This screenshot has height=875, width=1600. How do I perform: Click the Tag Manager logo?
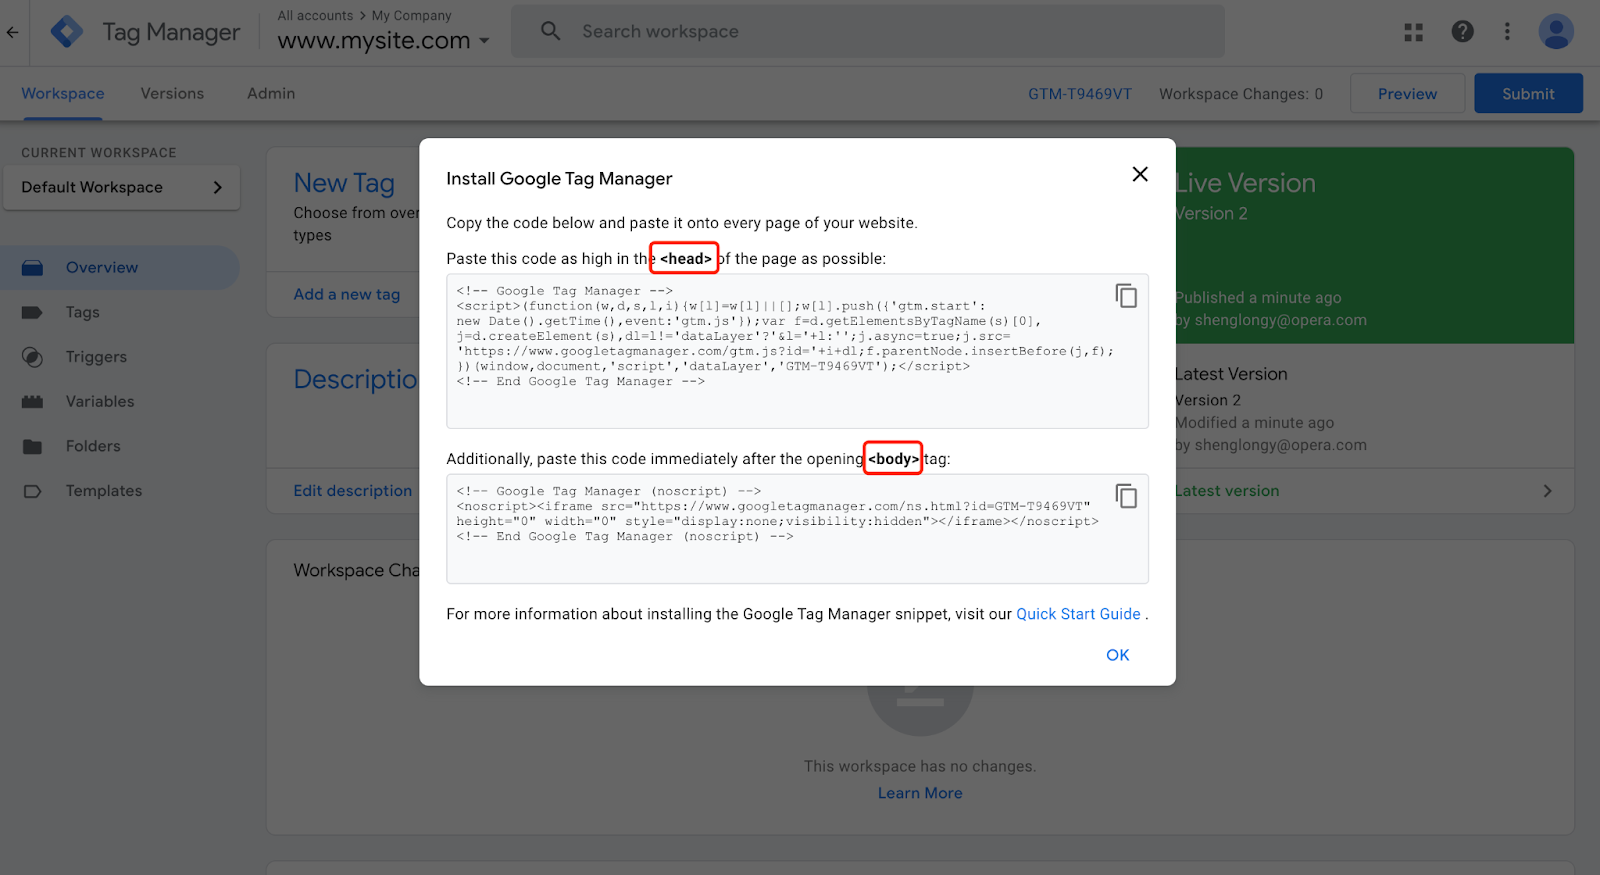coord(67,32)
